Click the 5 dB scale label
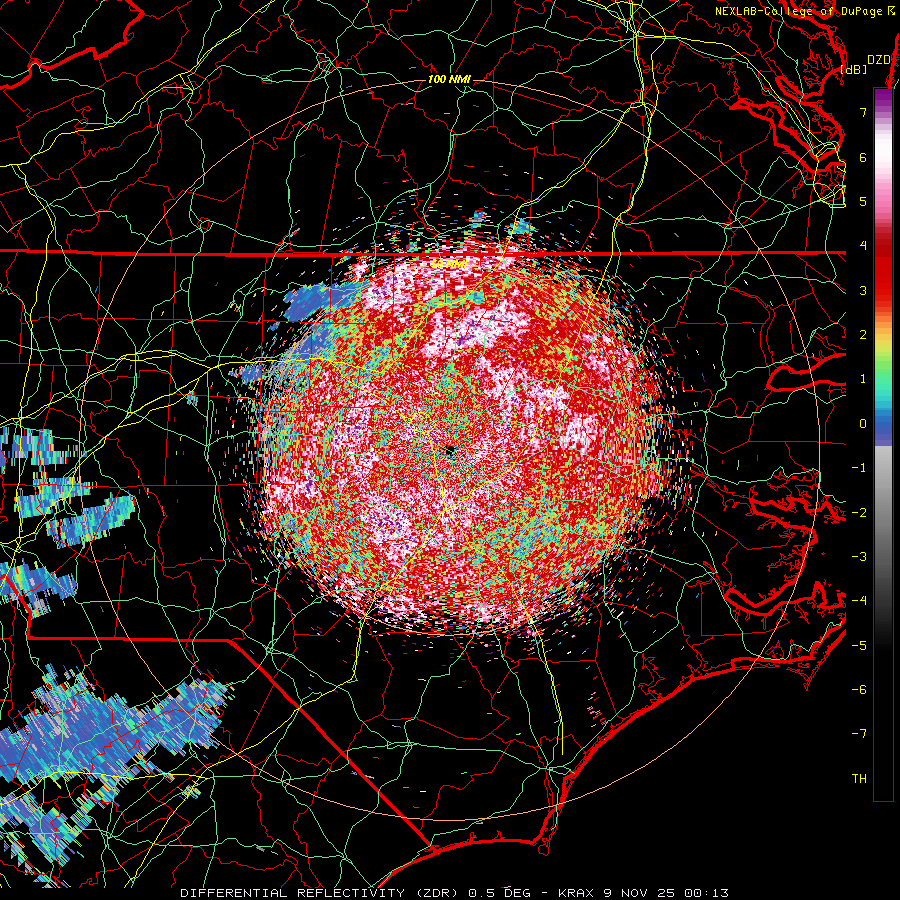Screen dimensions: 900x900 click(863, 201)
